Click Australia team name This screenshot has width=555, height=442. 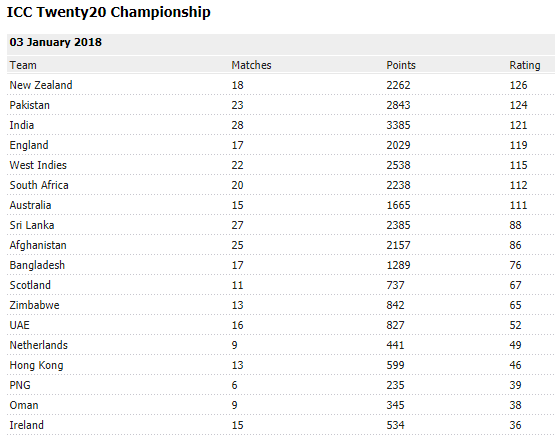click(30, 205)
